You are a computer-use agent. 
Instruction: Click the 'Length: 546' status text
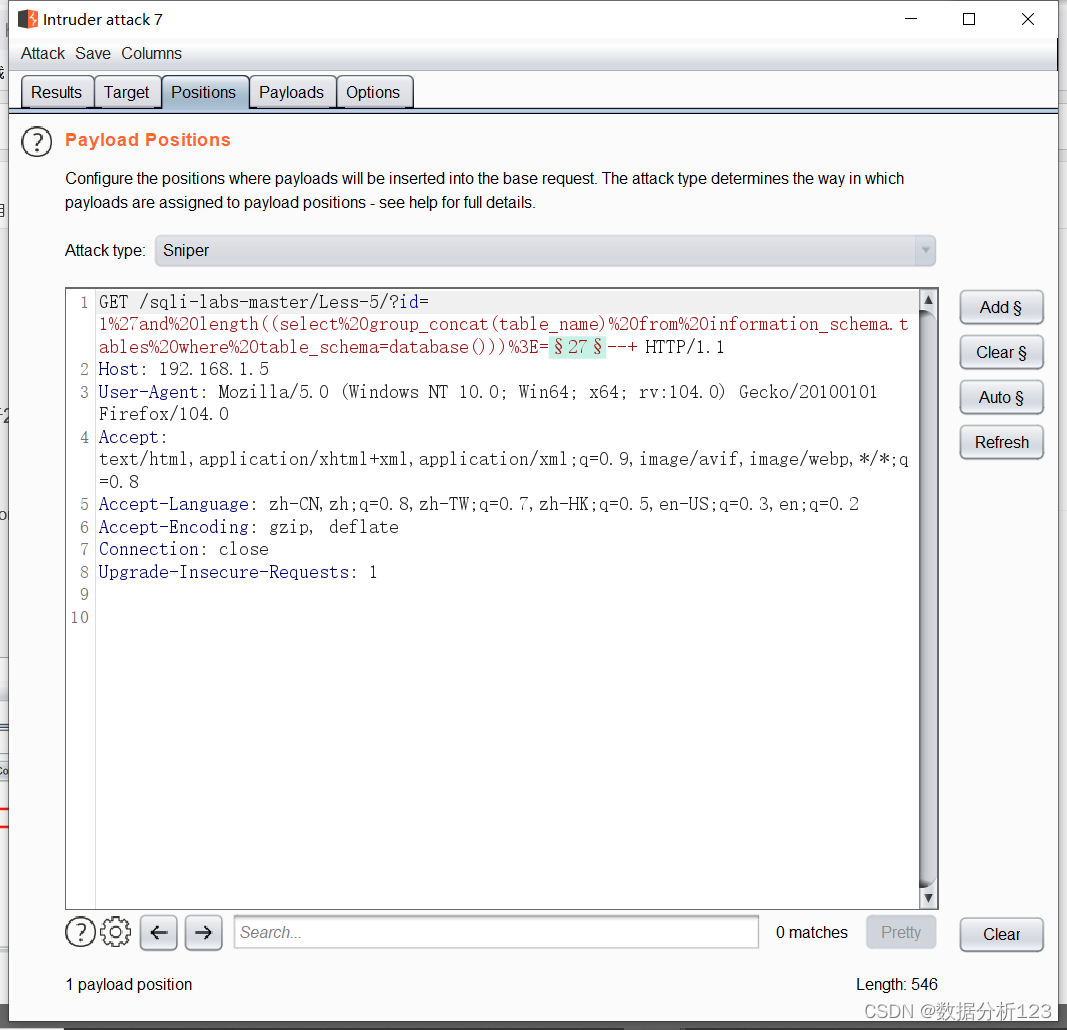pyautogui.click(x=896, y=984)
